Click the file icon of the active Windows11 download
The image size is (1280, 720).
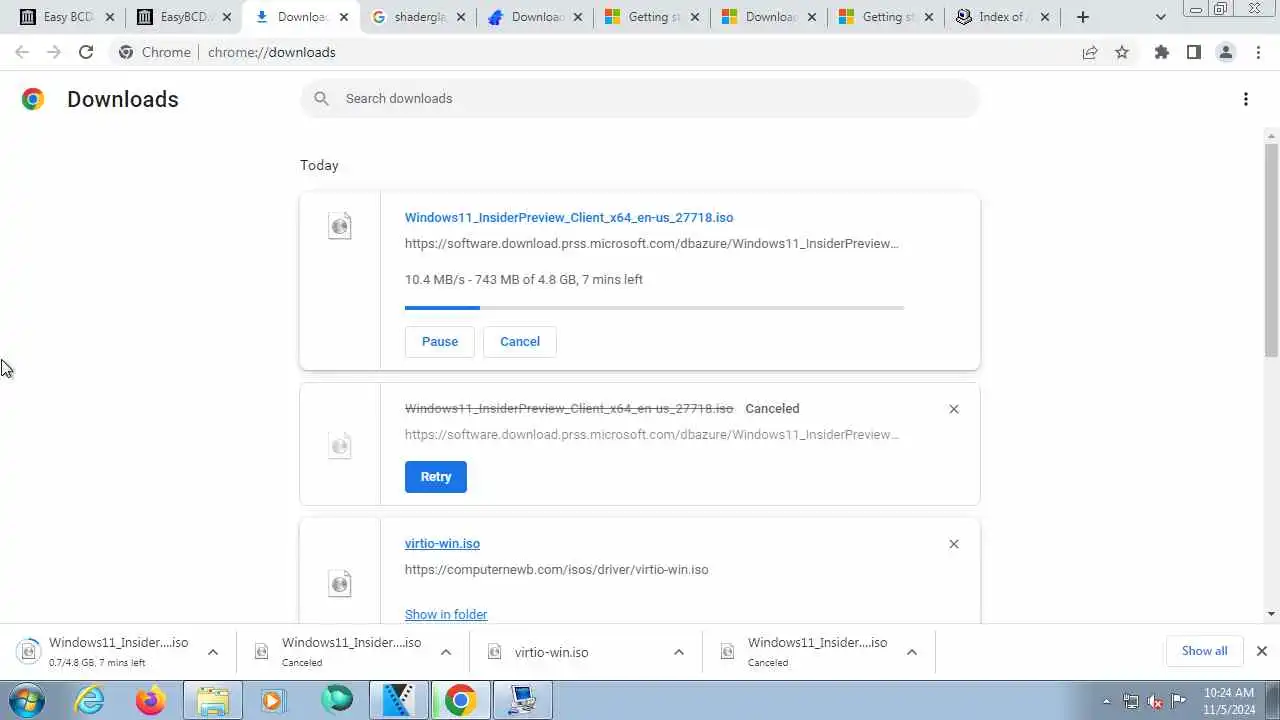[340, 226]
